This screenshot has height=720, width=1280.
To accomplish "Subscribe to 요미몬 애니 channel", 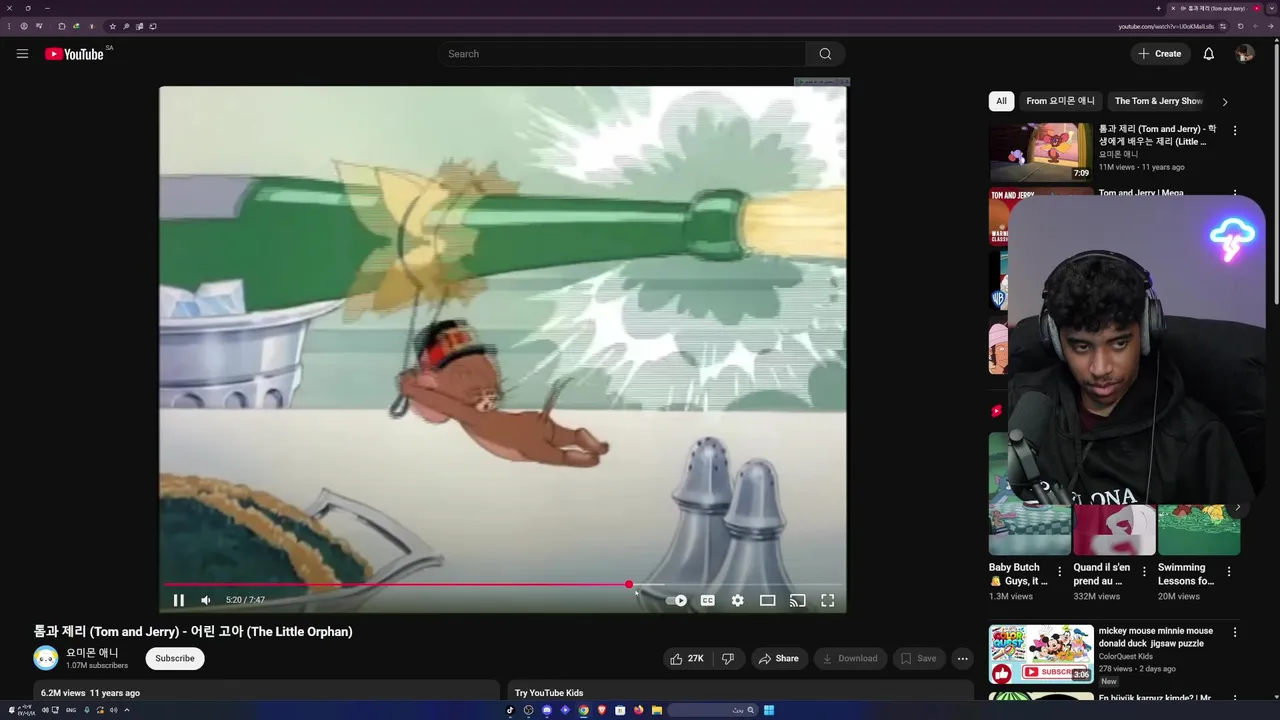I will pyautogui.click(x=175, y=658).
